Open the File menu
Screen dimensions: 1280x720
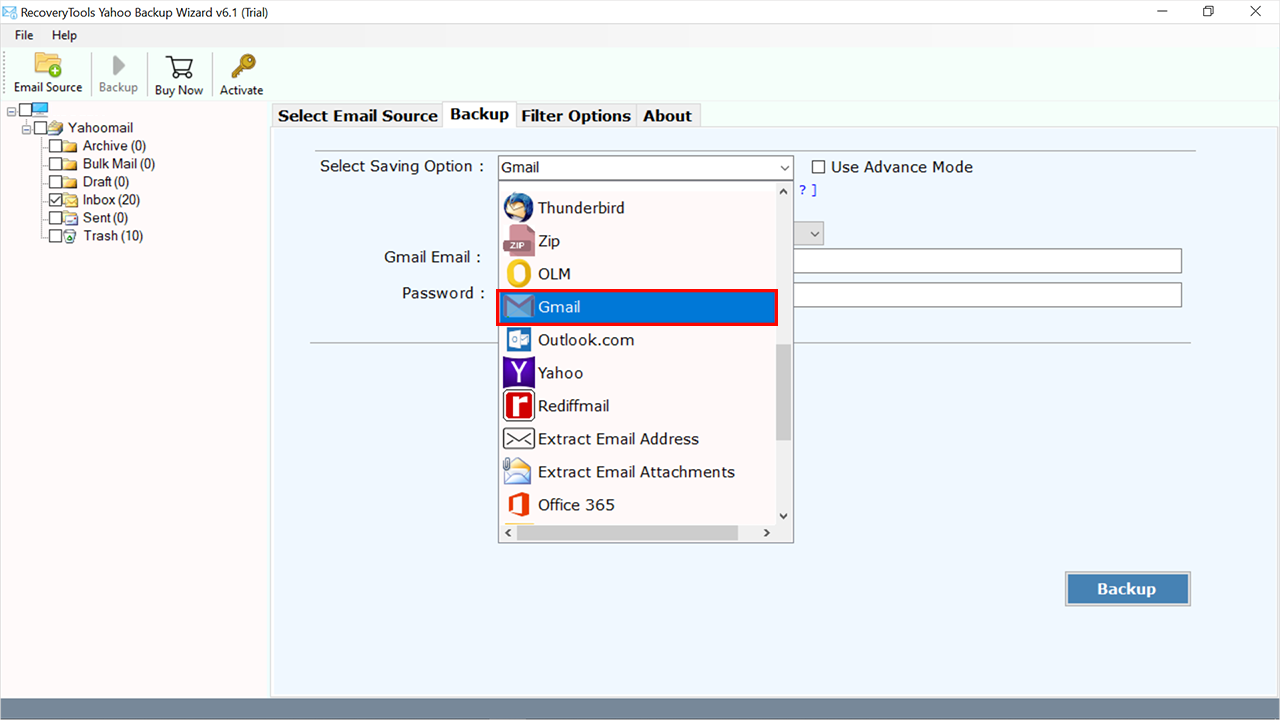[x=24, y=35]
